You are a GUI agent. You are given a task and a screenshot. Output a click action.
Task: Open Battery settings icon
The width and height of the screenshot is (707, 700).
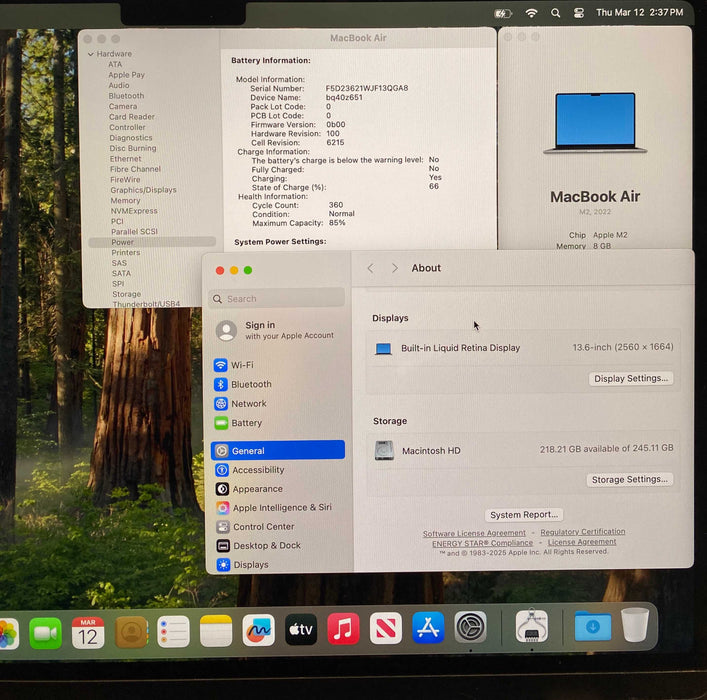[x=221, y=423]
